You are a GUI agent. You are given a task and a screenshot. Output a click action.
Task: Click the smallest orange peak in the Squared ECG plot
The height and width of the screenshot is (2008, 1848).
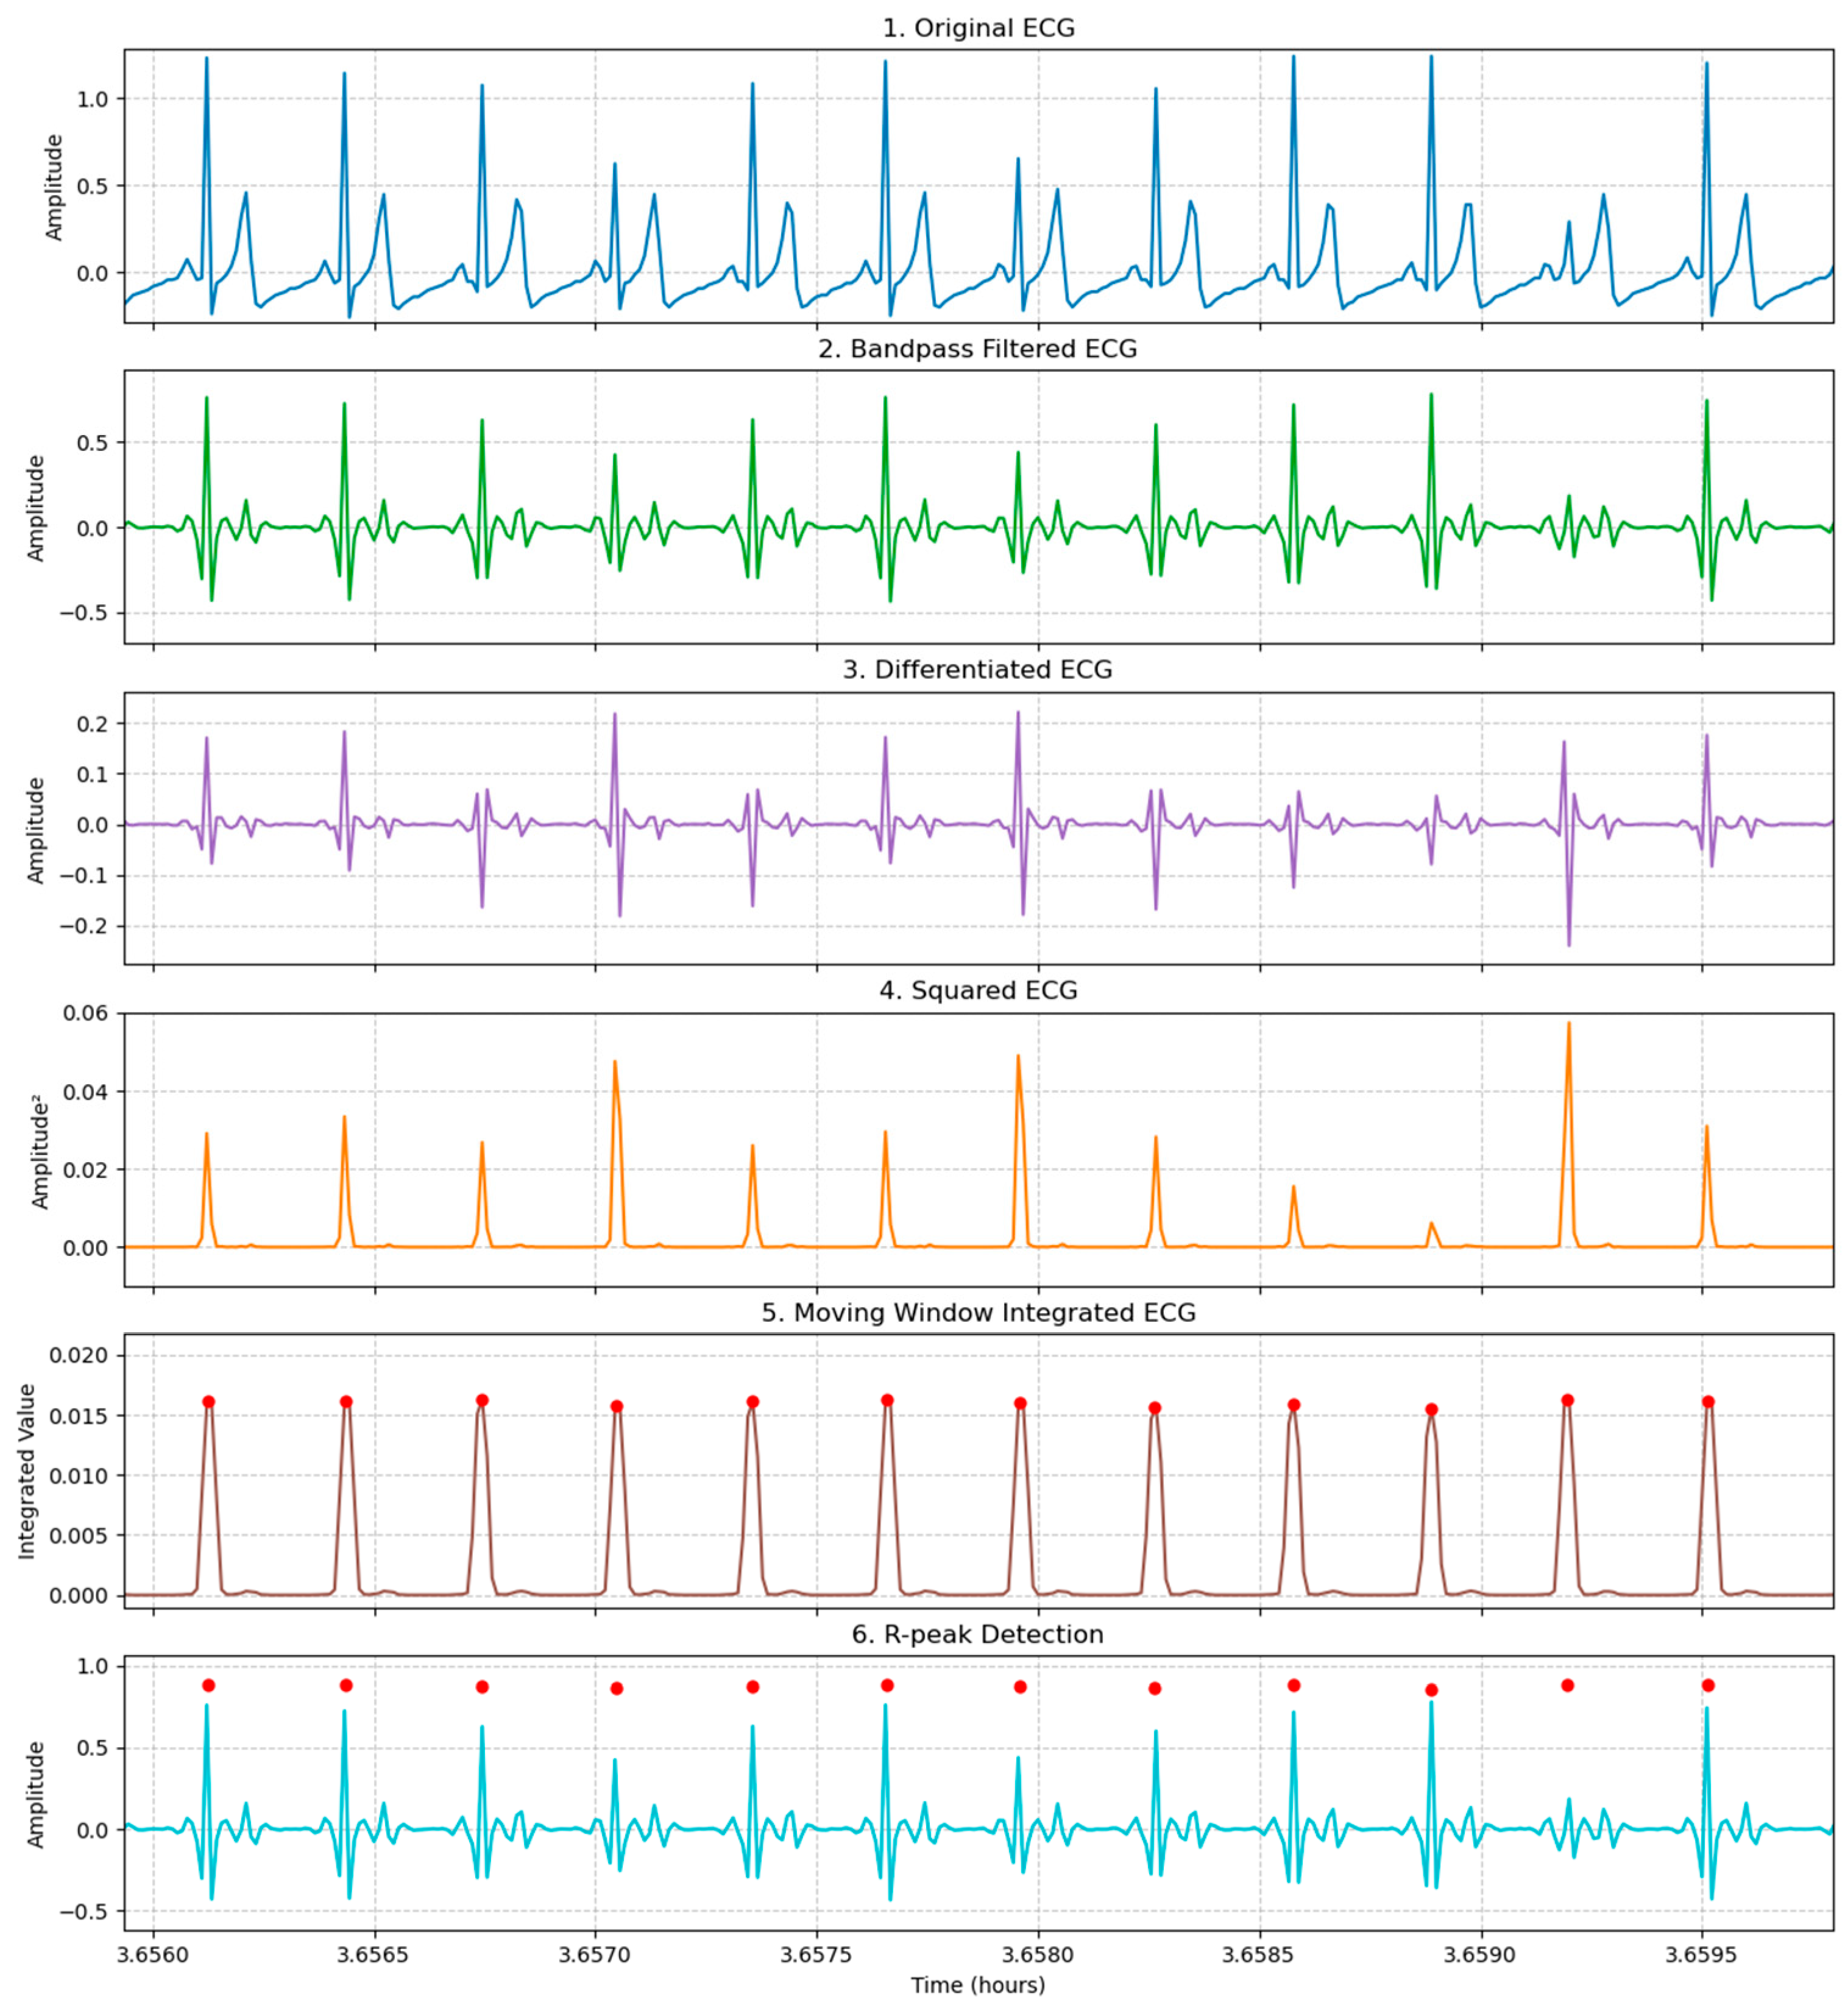(1431, 1224)
